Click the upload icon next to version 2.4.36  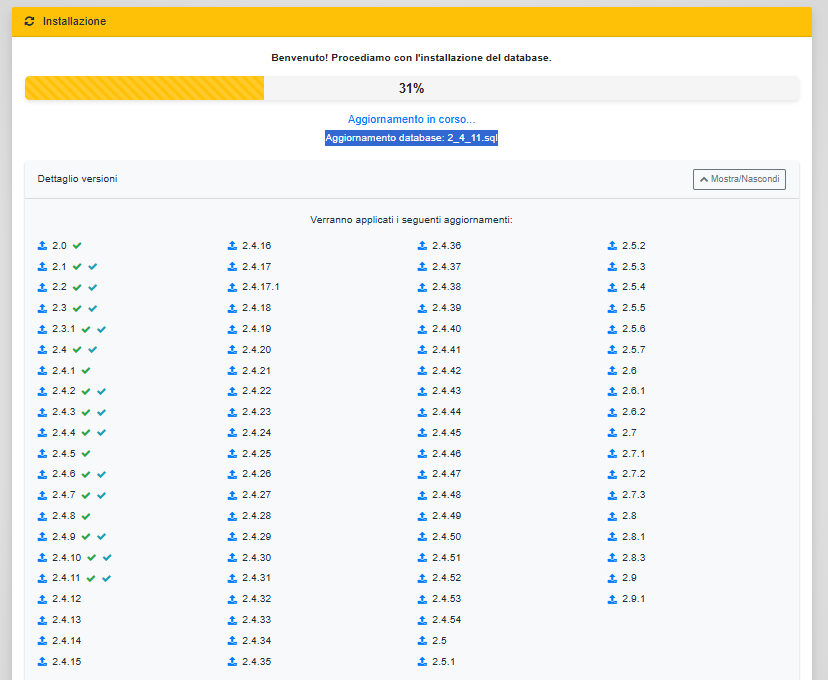[422, 245]
